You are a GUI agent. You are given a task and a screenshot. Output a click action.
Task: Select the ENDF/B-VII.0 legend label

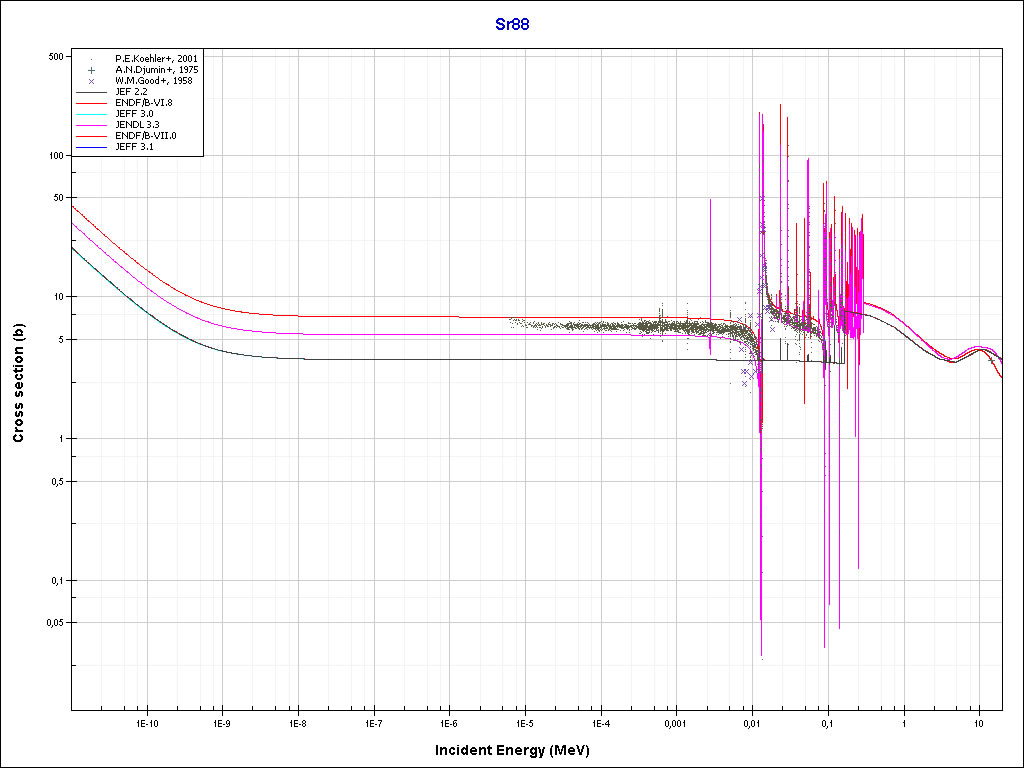click(x=144, y=136)
